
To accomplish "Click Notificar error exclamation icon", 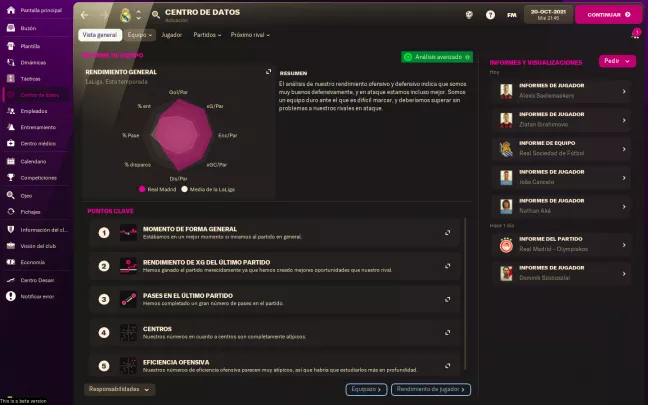I will coord(11,296).
